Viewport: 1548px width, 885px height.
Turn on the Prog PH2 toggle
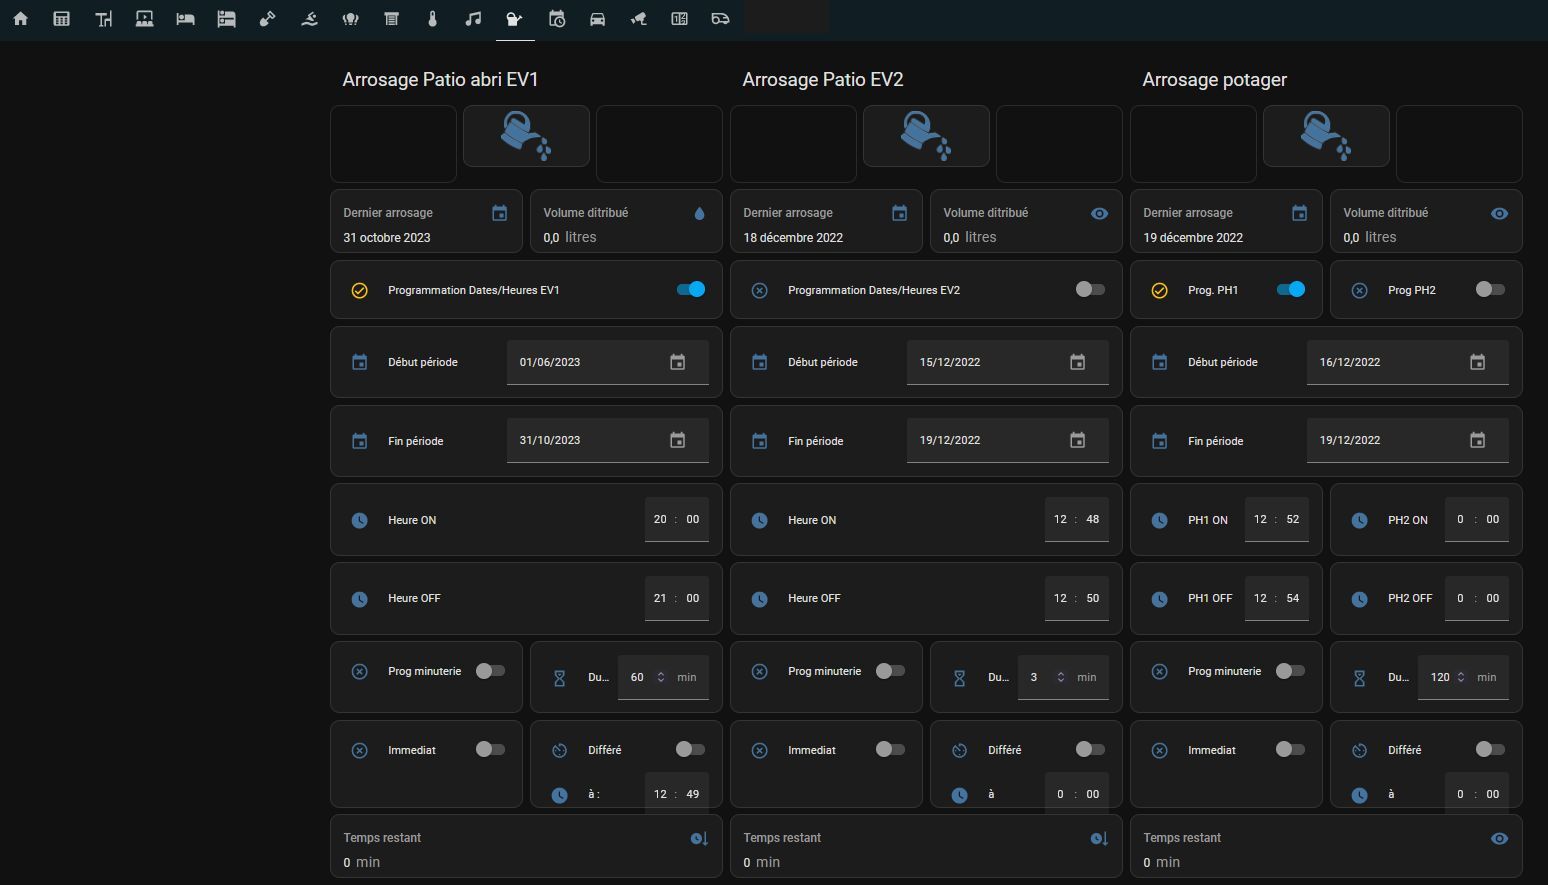click(1490, 290)
